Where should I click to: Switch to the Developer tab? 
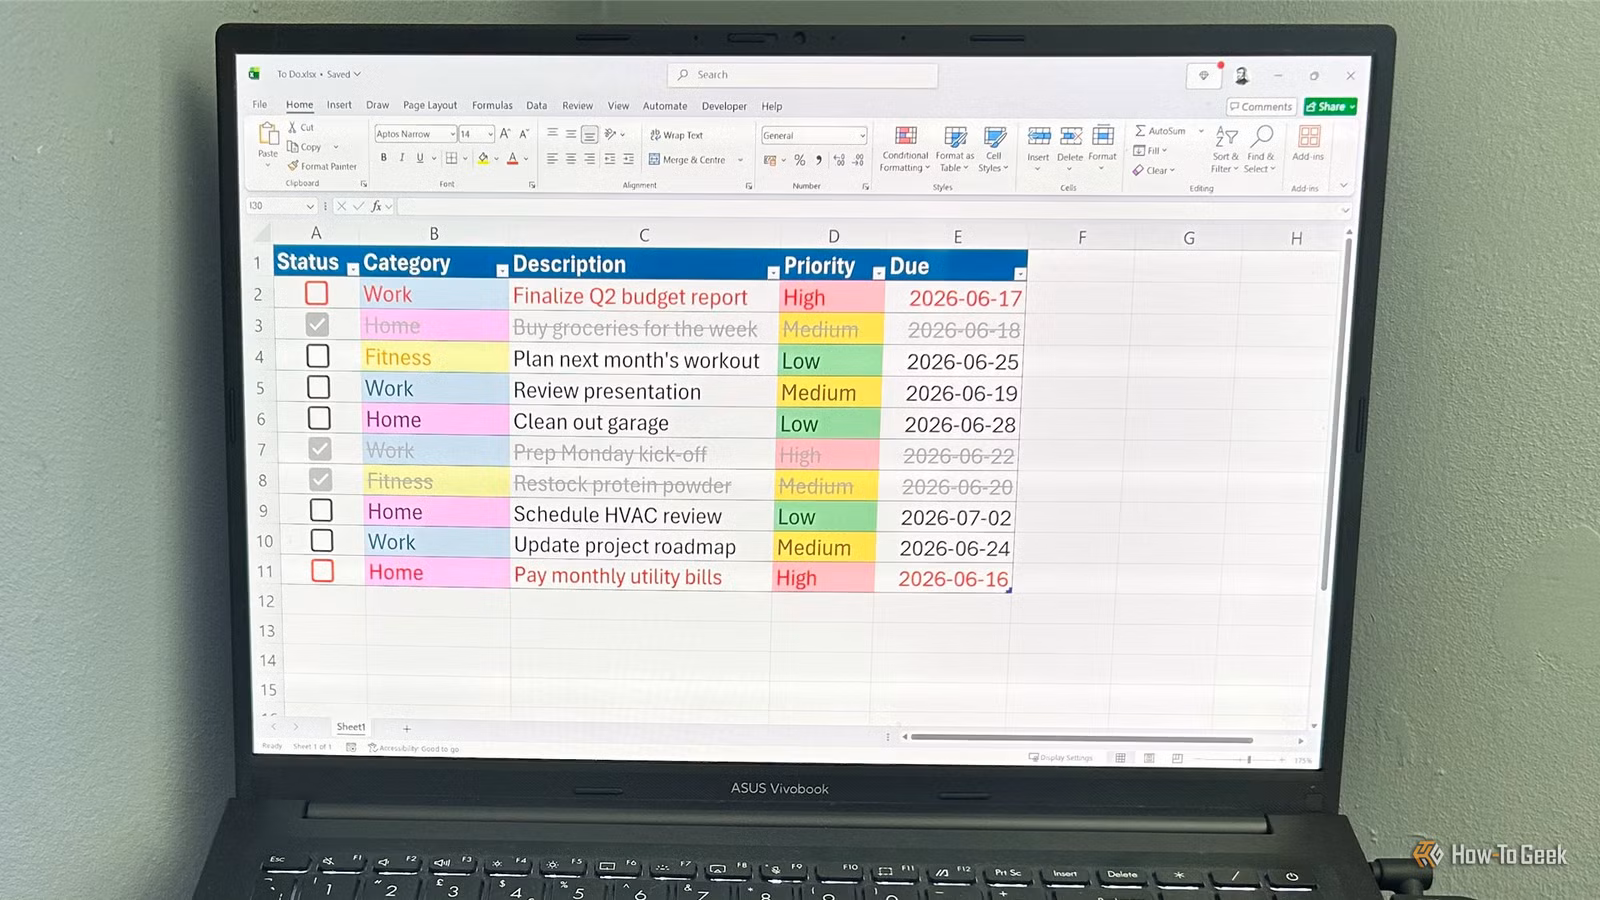tap(724, 106)
